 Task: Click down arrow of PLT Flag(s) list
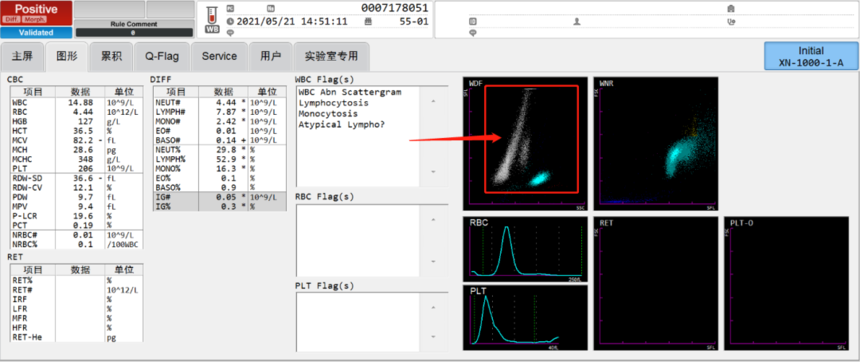434,336
